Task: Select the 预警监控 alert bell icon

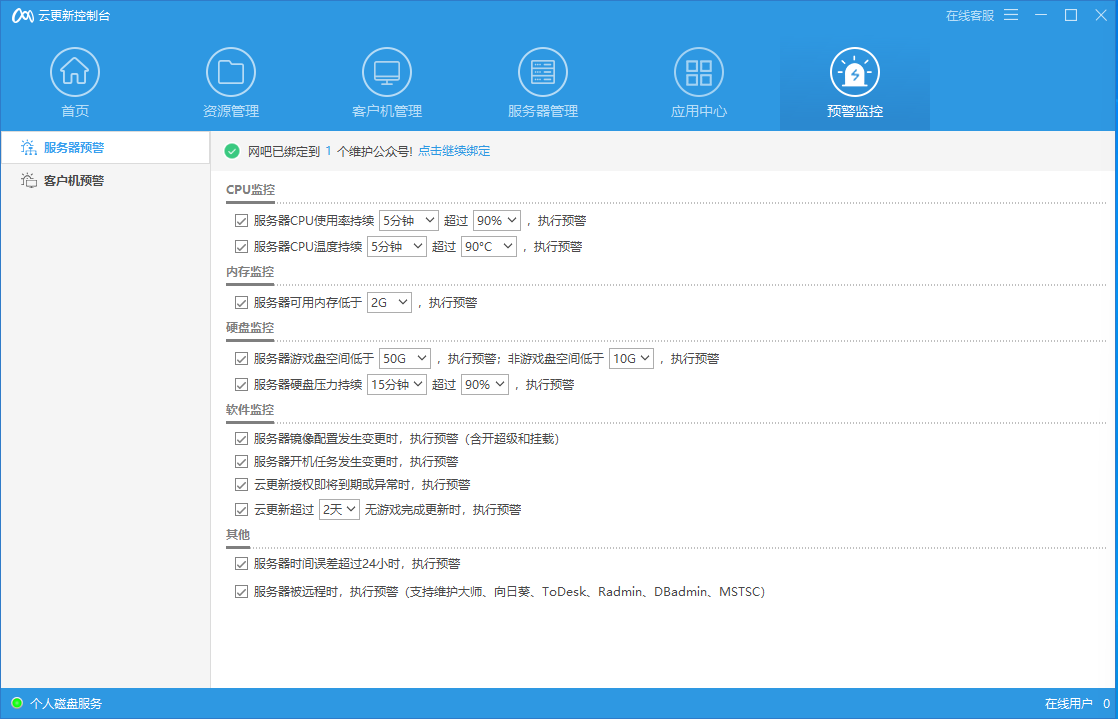Action: pyautogui.click(x=855, y=70)
